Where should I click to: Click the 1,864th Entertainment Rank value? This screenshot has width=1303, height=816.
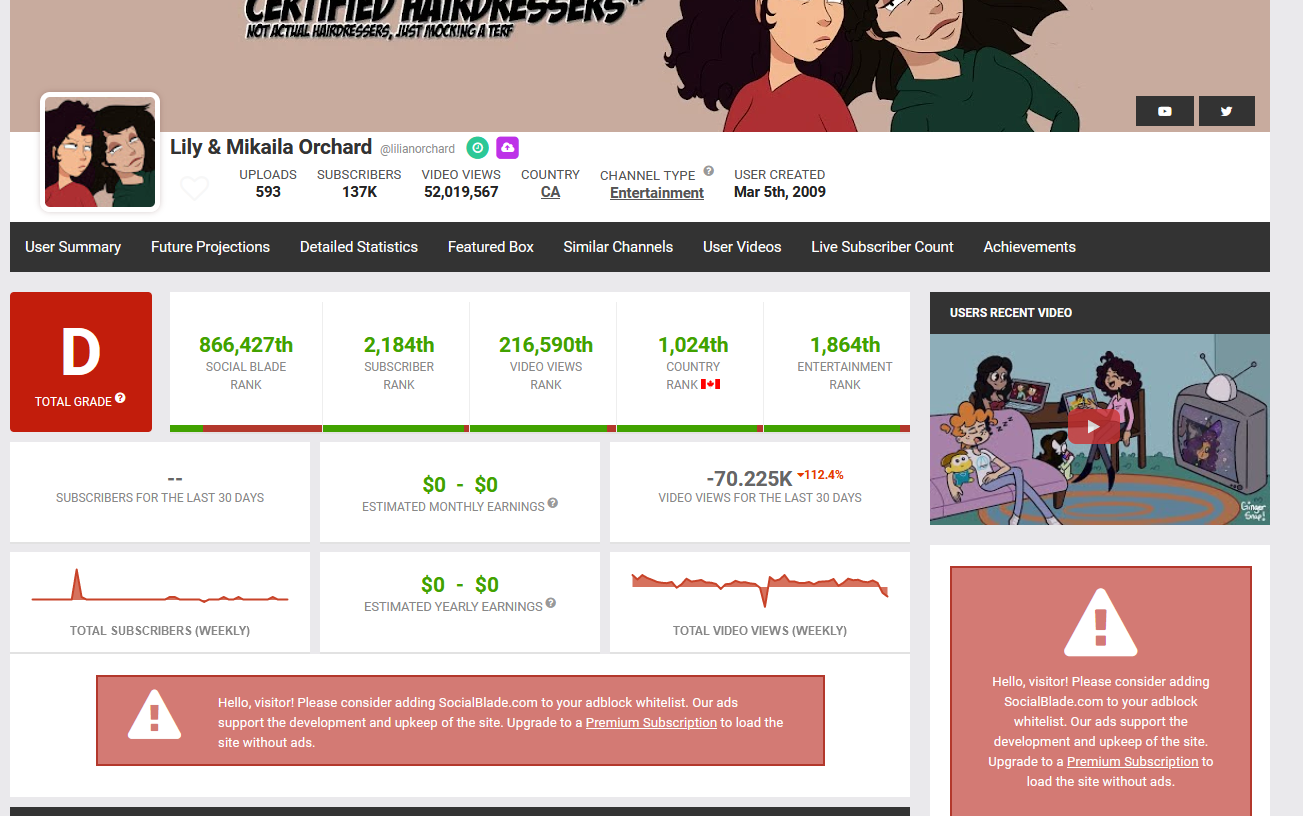(x=845, y=345)
